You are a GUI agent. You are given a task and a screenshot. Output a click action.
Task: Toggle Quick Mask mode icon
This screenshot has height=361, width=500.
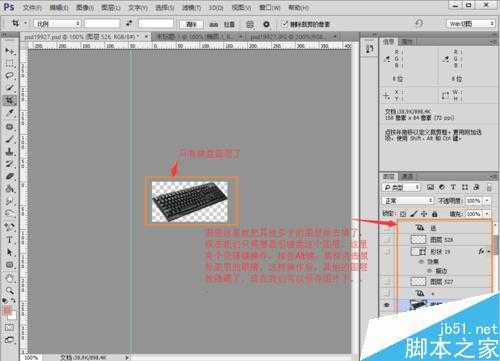coord(9,328)
